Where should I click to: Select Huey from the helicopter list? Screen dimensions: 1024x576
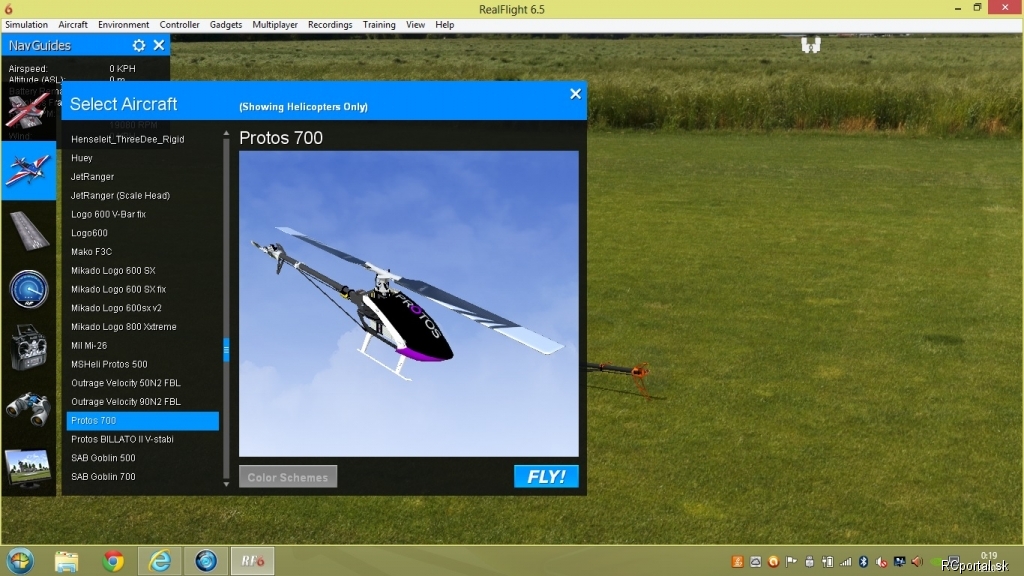pyautogui.click(x=142, y=158)
